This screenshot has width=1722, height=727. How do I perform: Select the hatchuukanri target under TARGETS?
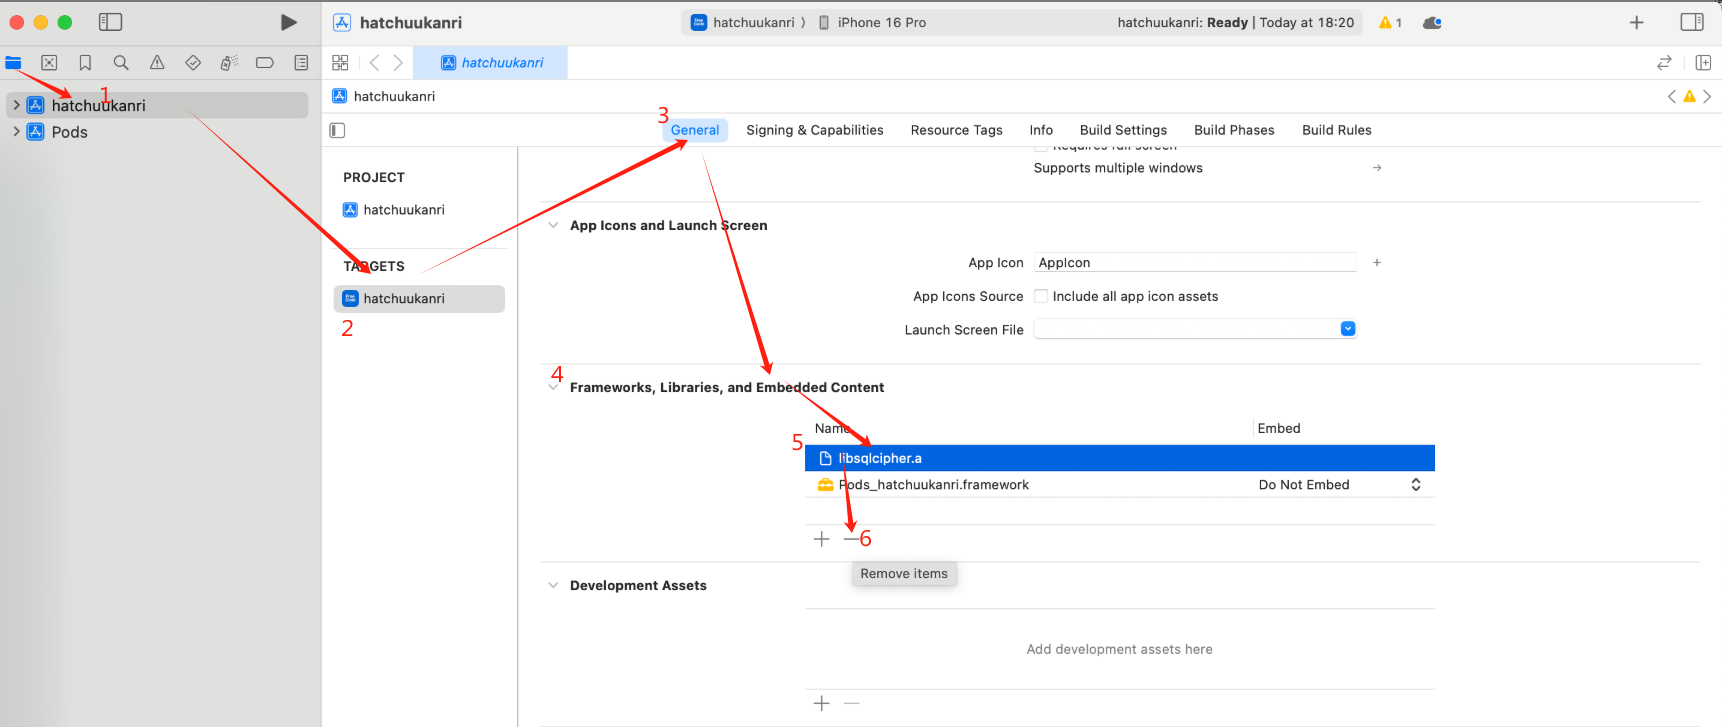pos(418,299)
